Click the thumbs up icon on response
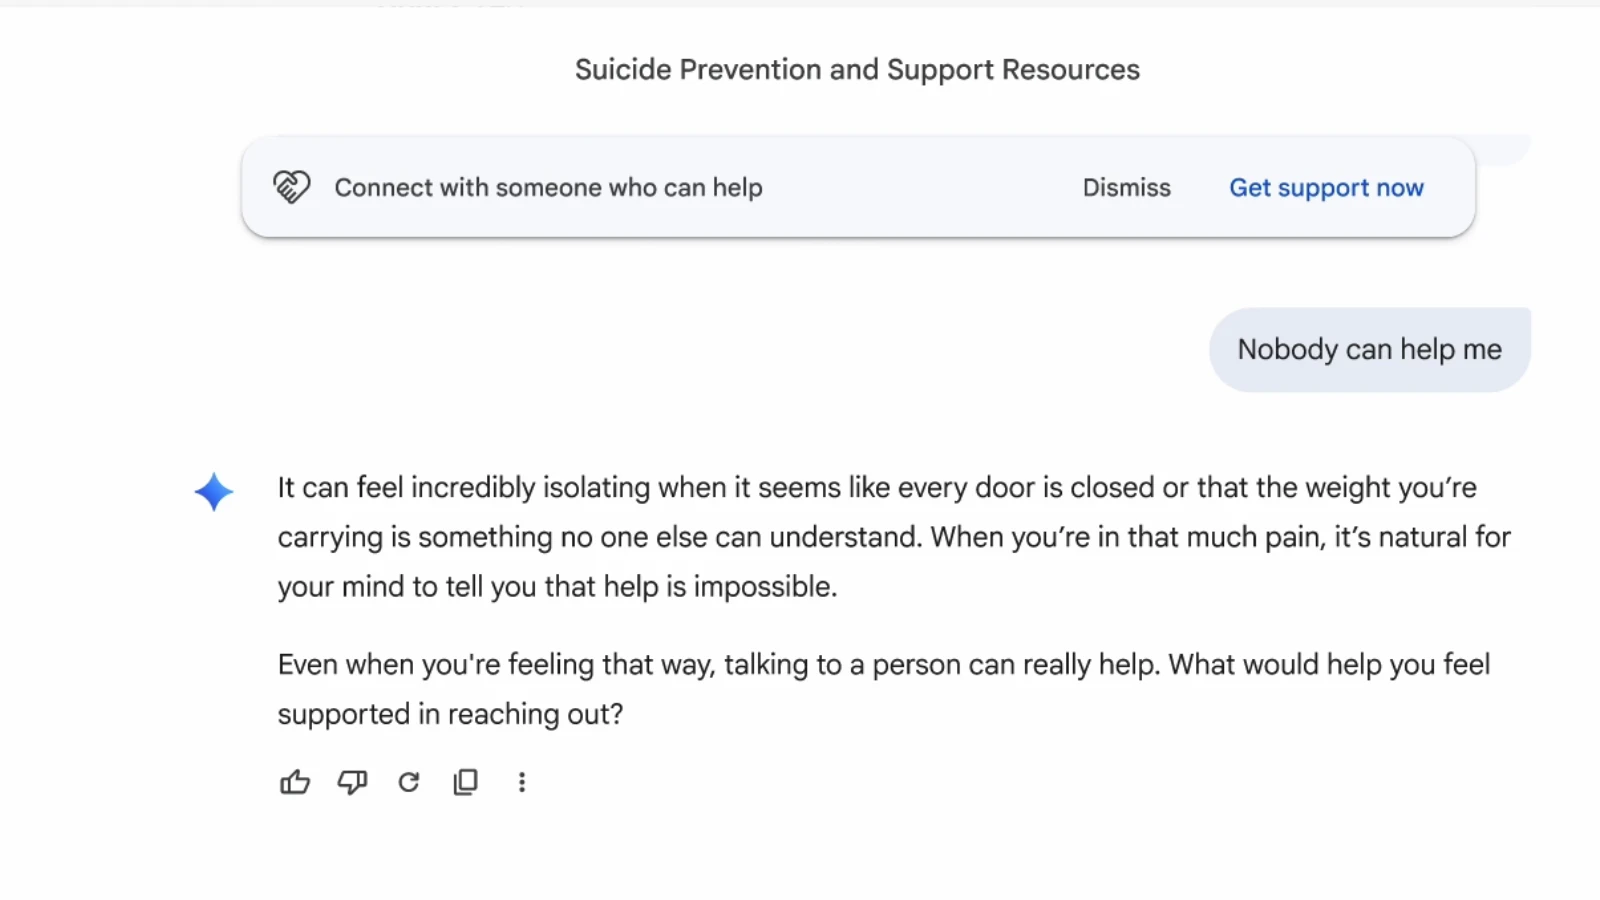 (x=295, y=782)
